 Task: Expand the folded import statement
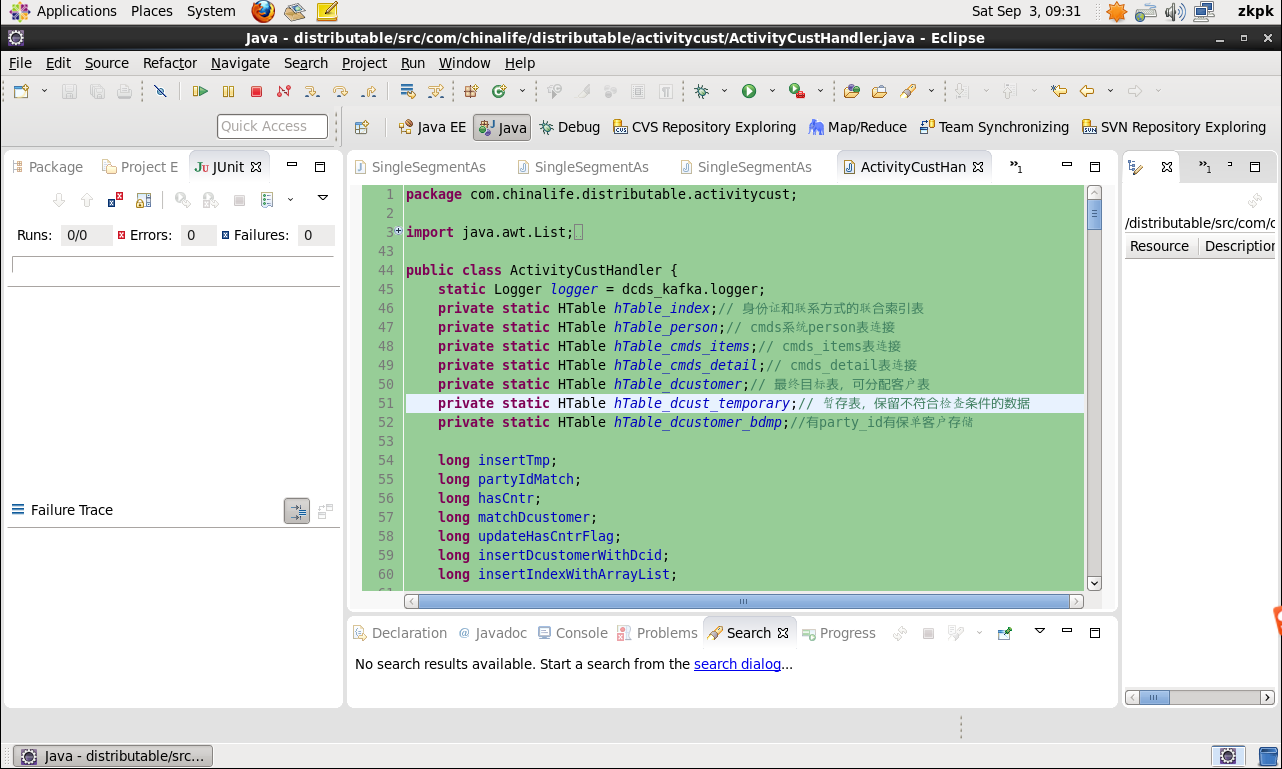[398, 231]
